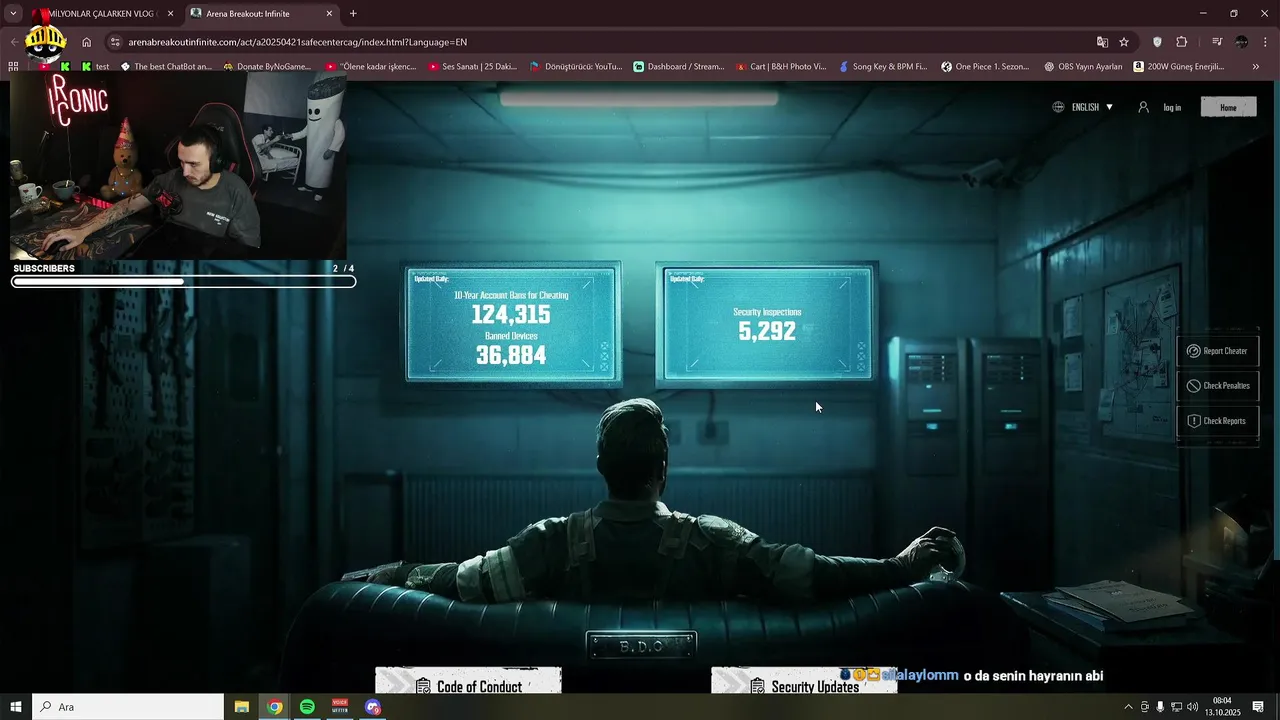Show hidden system tray icons

click(1128, 707)
